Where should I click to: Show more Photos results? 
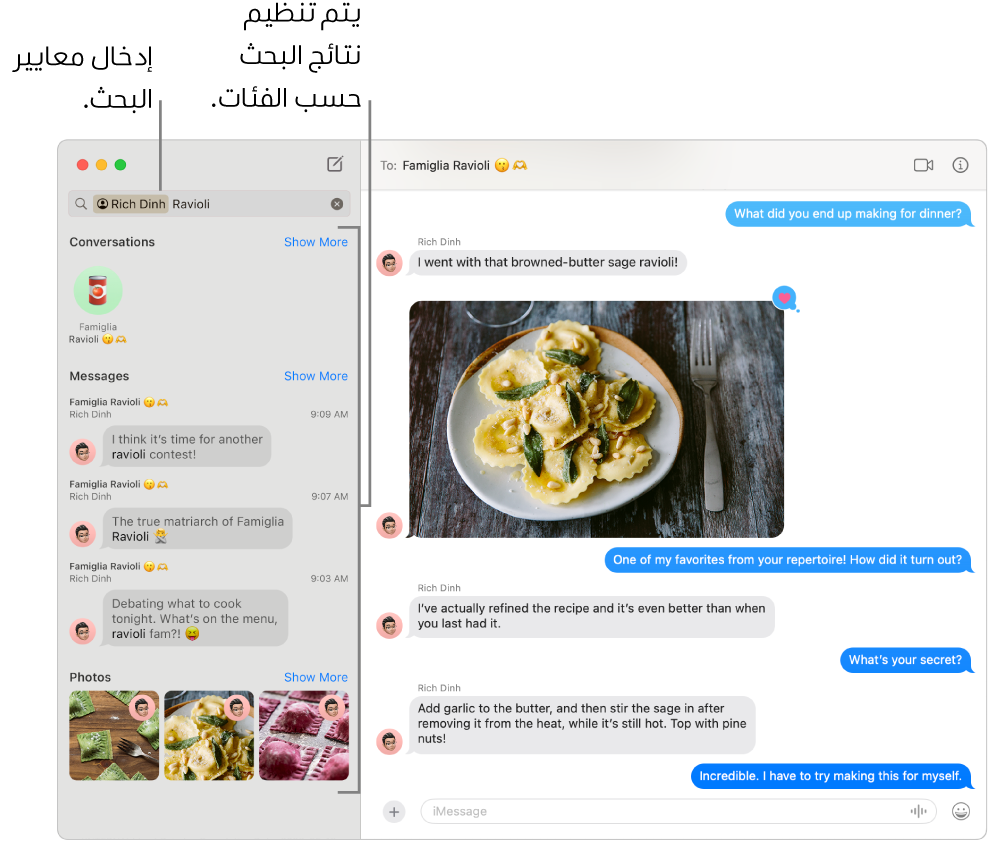pos(316,677)
